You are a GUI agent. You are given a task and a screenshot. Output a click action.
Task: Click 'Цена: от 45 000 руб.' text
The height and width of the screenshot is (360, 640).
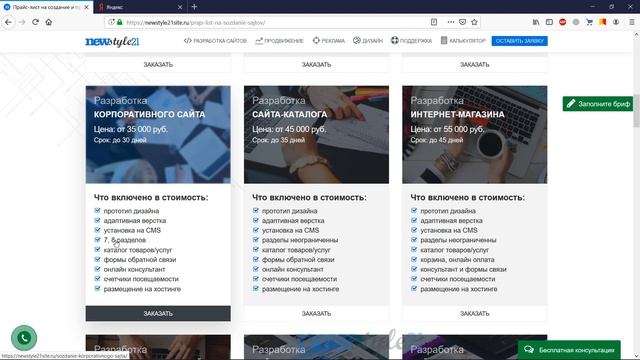point(289,129)
